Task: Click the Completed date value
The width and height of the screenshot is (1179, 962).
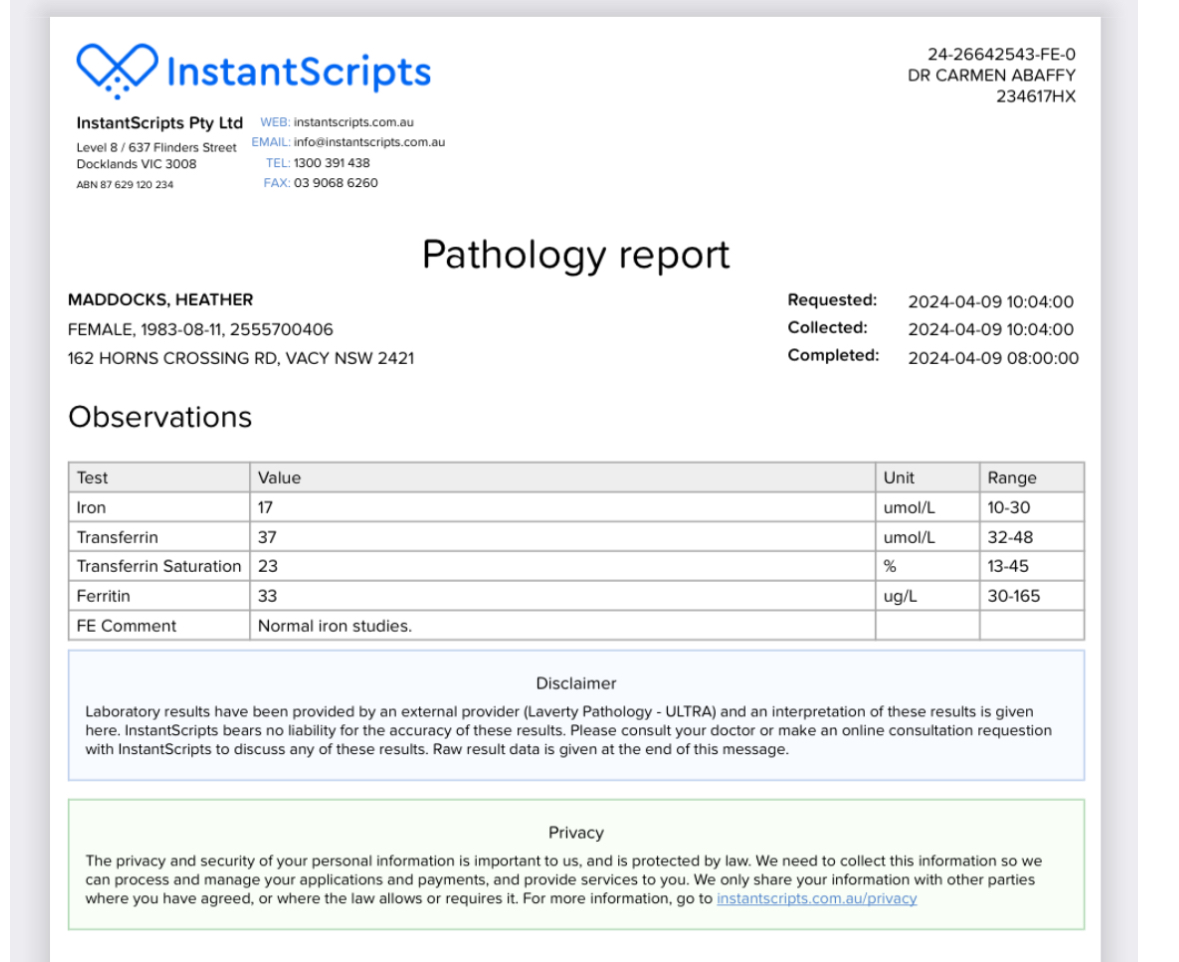Action: tap(992, 358)
